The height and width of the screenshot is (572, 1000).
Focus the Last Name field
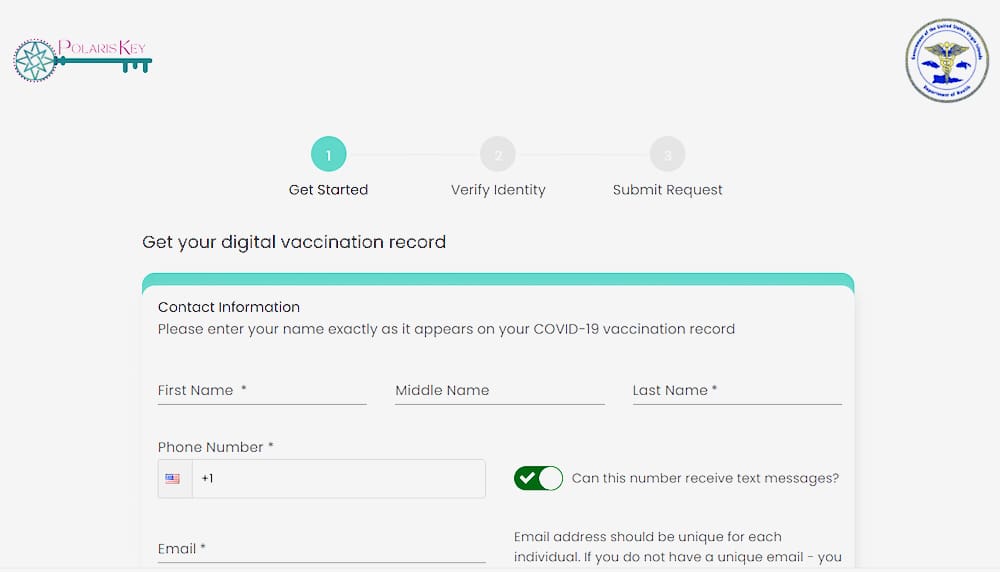[x=737, y=390]
